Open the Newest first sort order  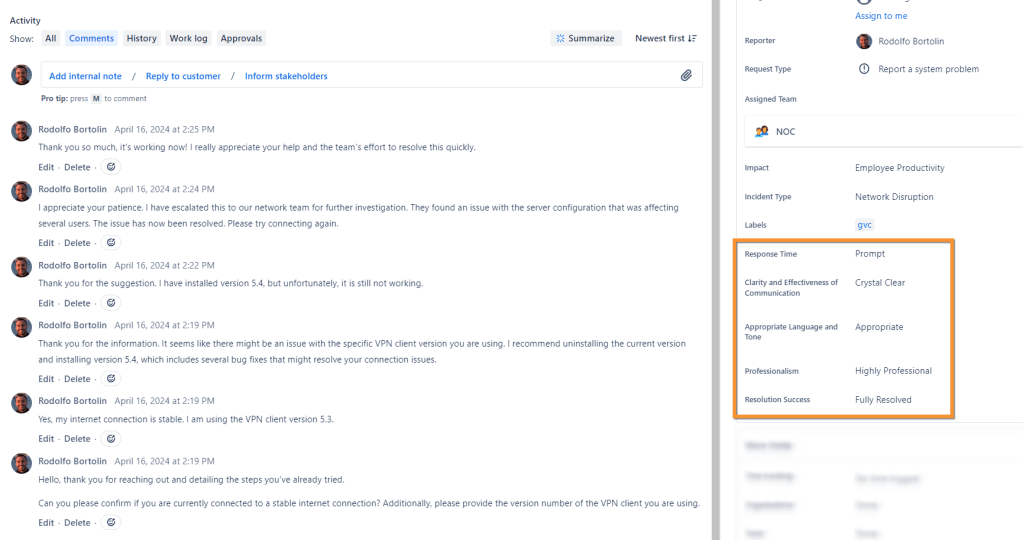tap(666, 38)
